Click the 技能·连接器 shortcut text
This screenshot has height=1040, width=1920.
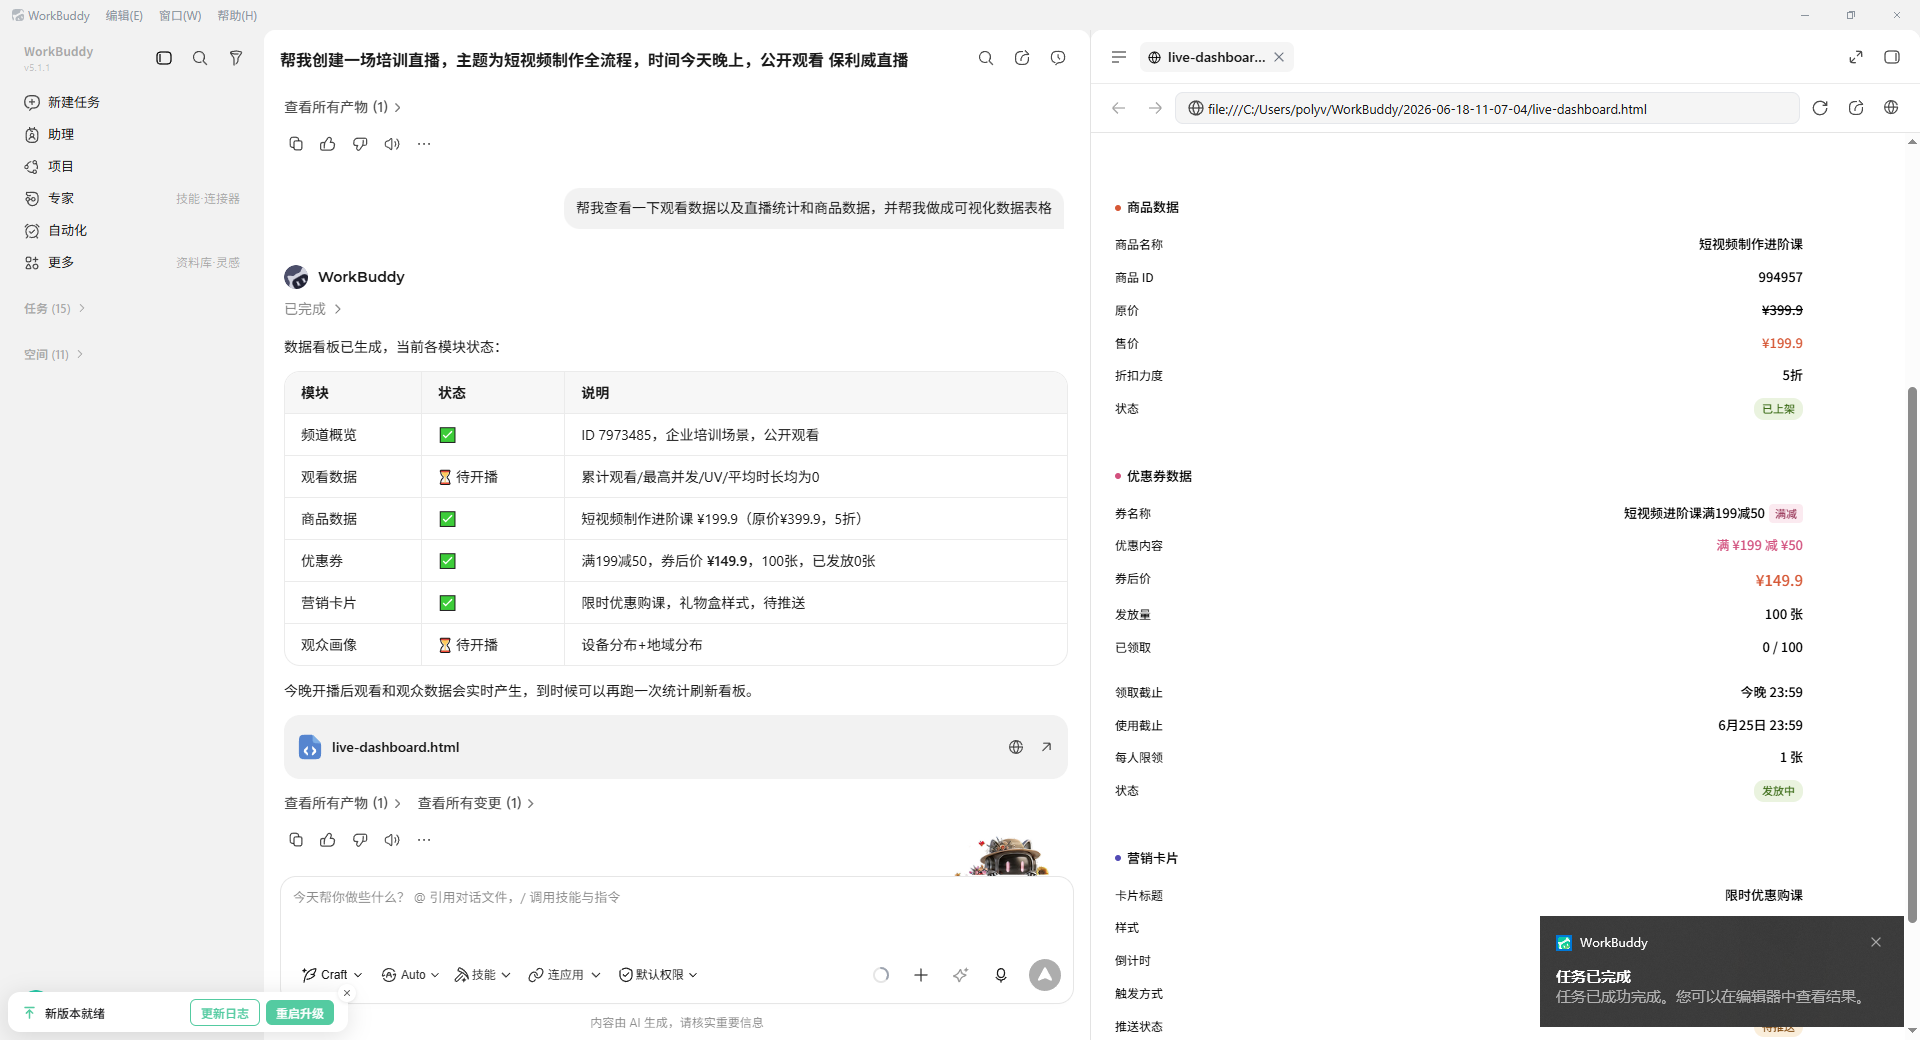(208, 199)
